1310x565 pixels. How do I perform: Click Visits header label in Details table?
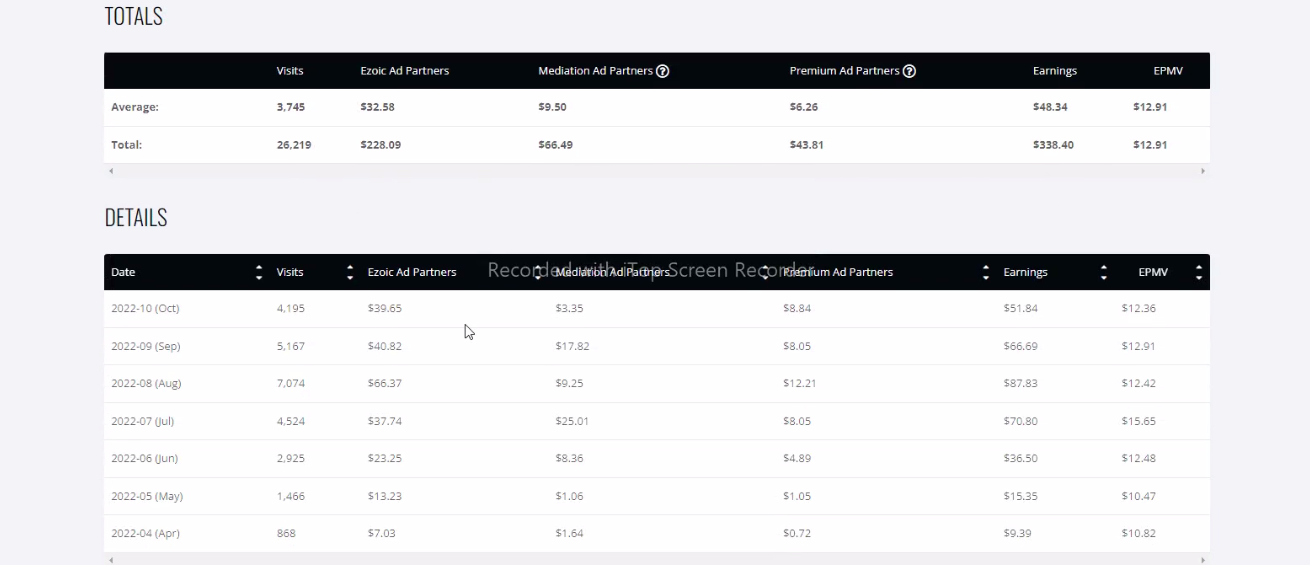tap(290, 272)
